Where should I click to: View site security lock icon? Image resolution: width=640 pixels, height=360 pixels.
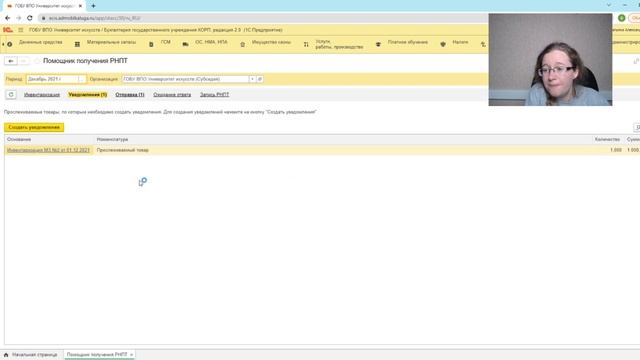pyautogui.click(x=43, y=18)
